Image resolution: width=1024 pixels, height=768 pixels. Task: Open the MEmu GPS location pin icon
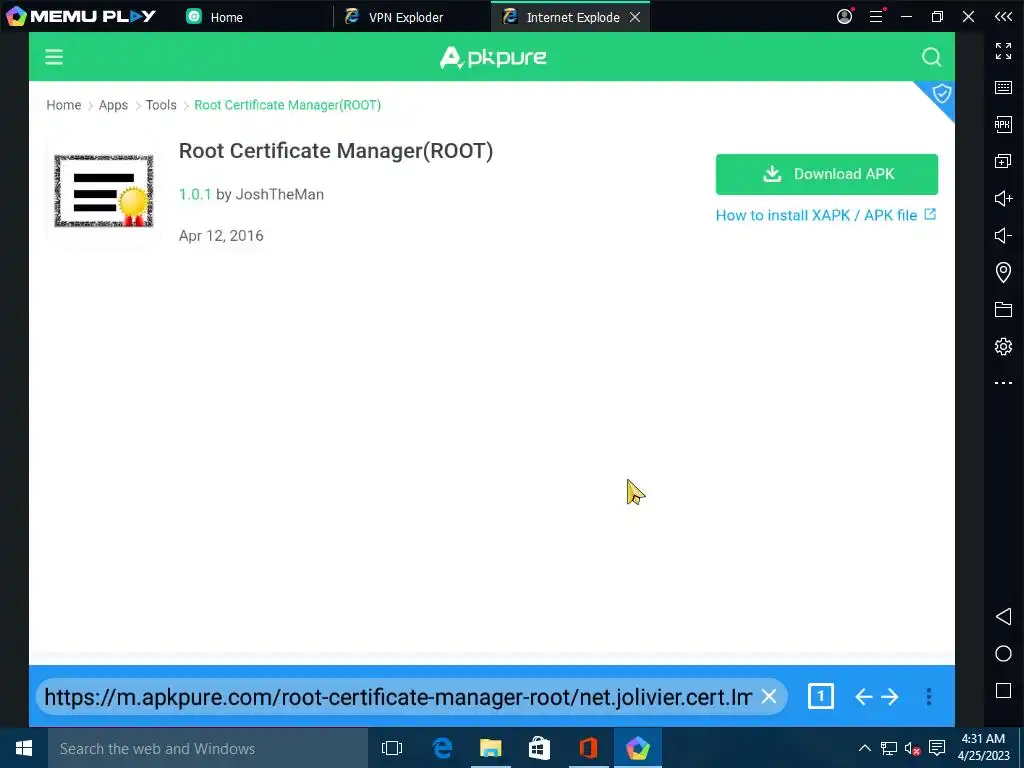(x=1003, y=272)
